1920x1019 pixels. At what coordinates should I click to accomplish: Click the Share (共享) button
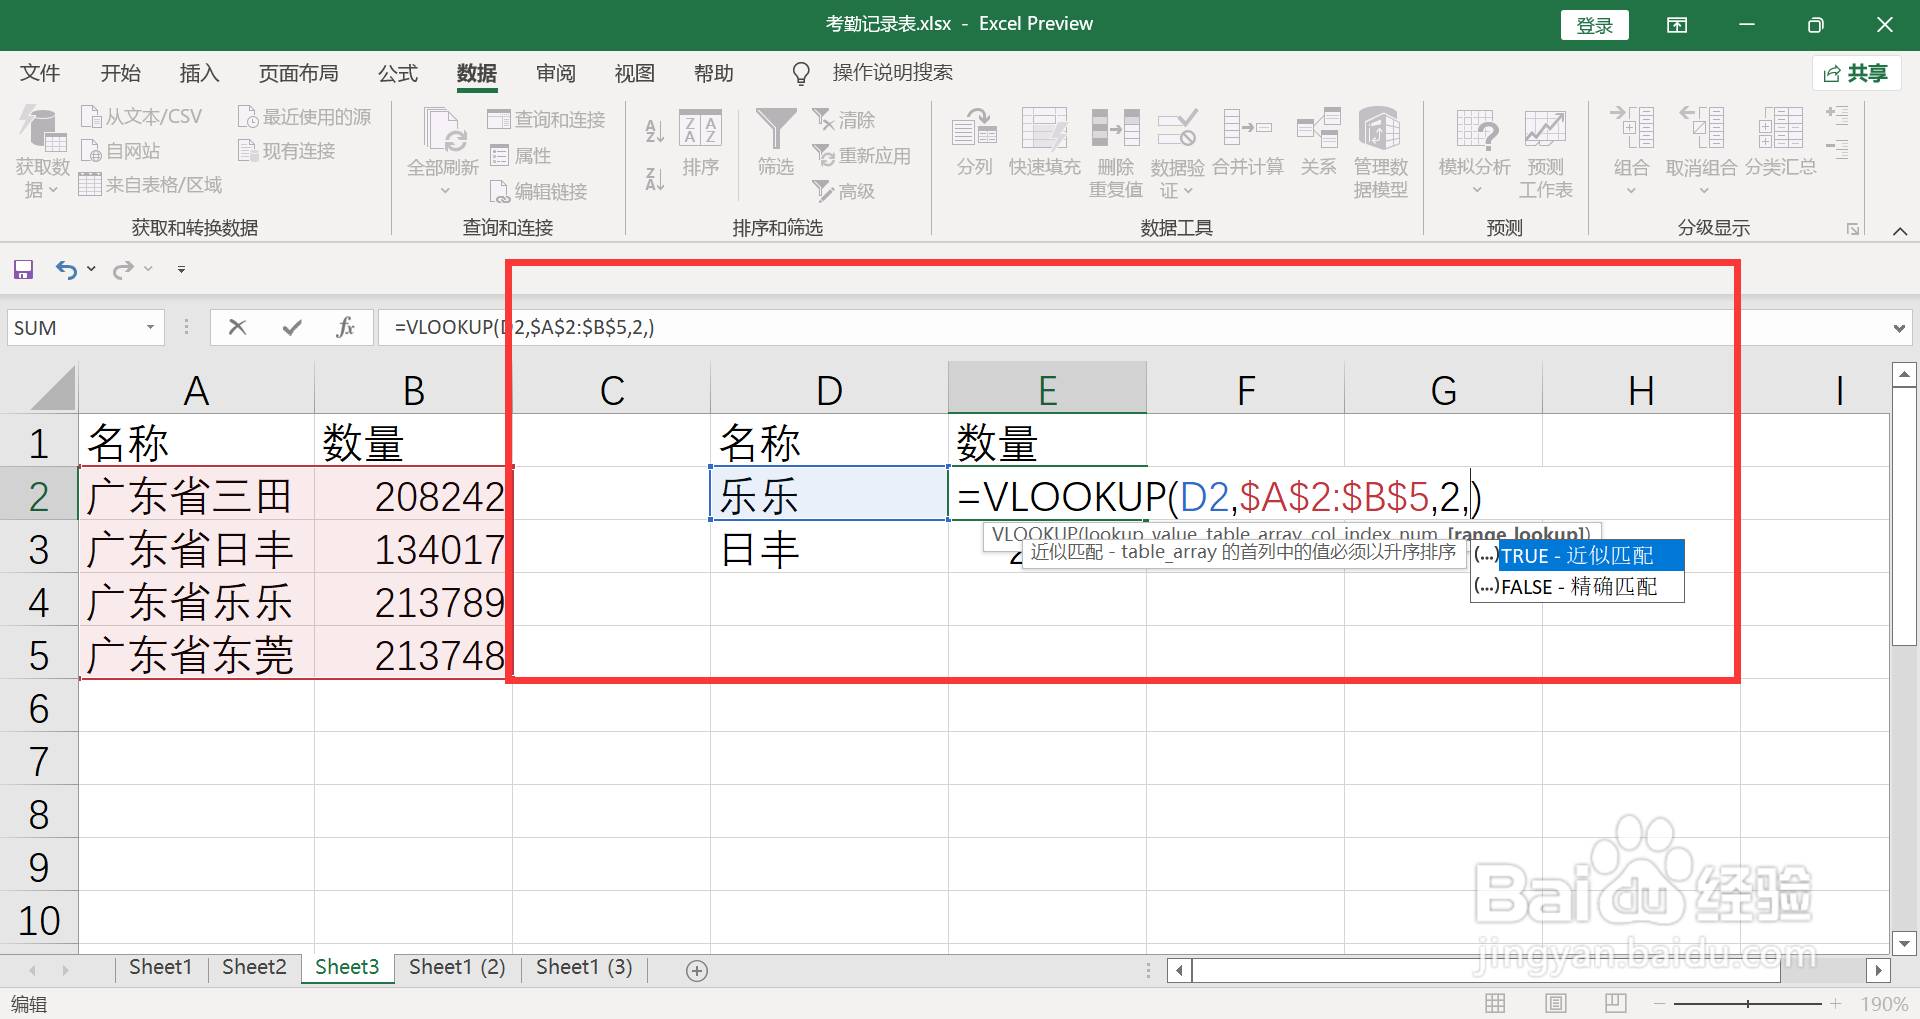[x=1855, y=72]
